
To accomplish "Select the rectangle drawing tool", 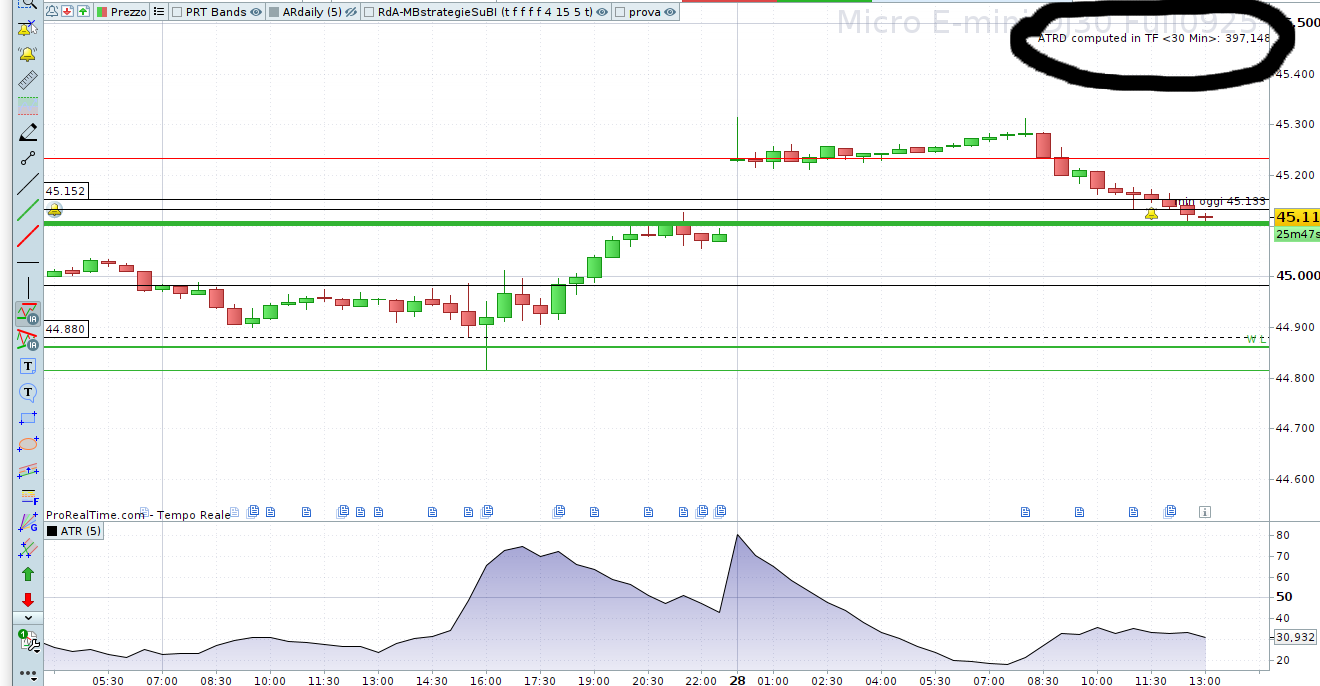I will 27,418.
